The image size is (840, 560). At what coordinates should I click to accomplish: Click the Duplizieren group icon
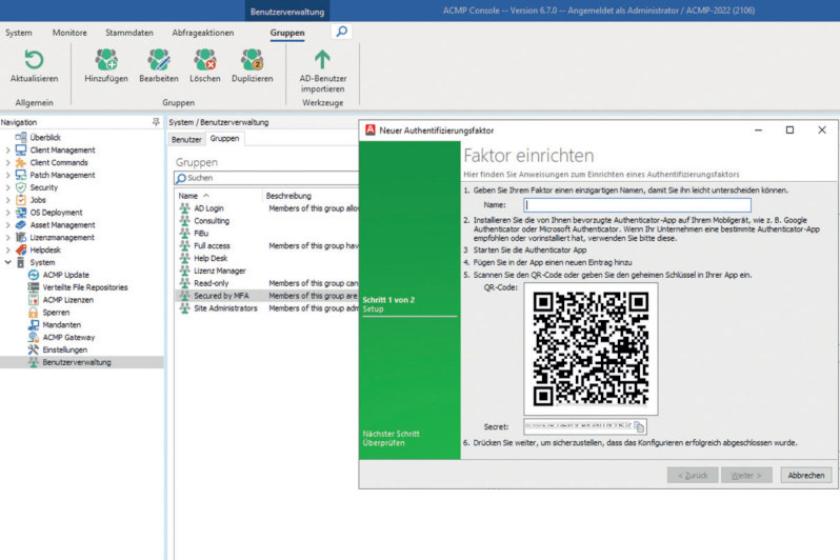[x=252, y=59]
